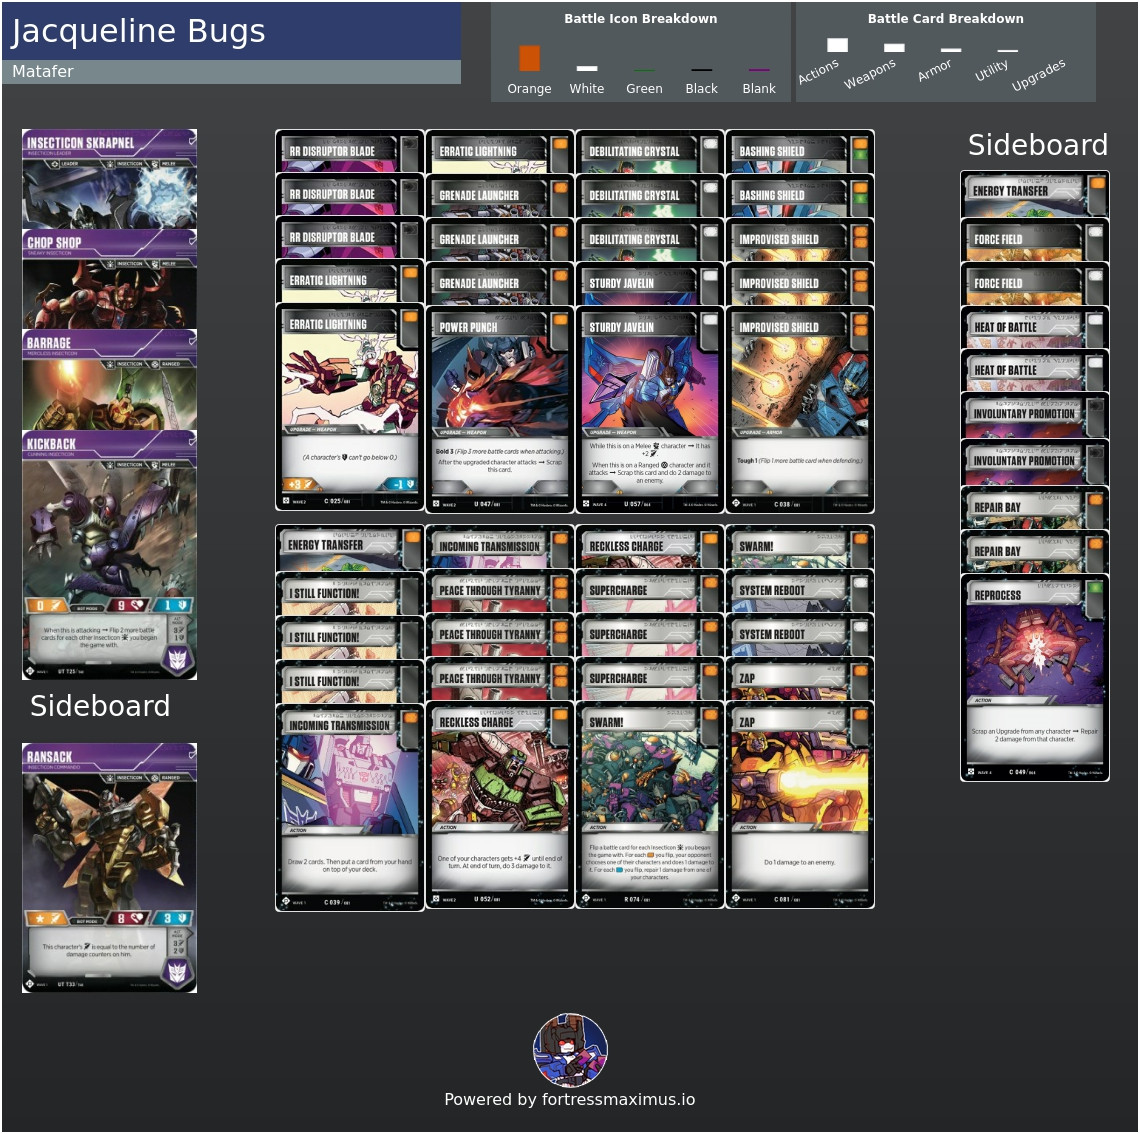Image resolution: width=1140 pixels, height=1134 pixels.
Task: Click the 'White' chart label
Action: 587,89
